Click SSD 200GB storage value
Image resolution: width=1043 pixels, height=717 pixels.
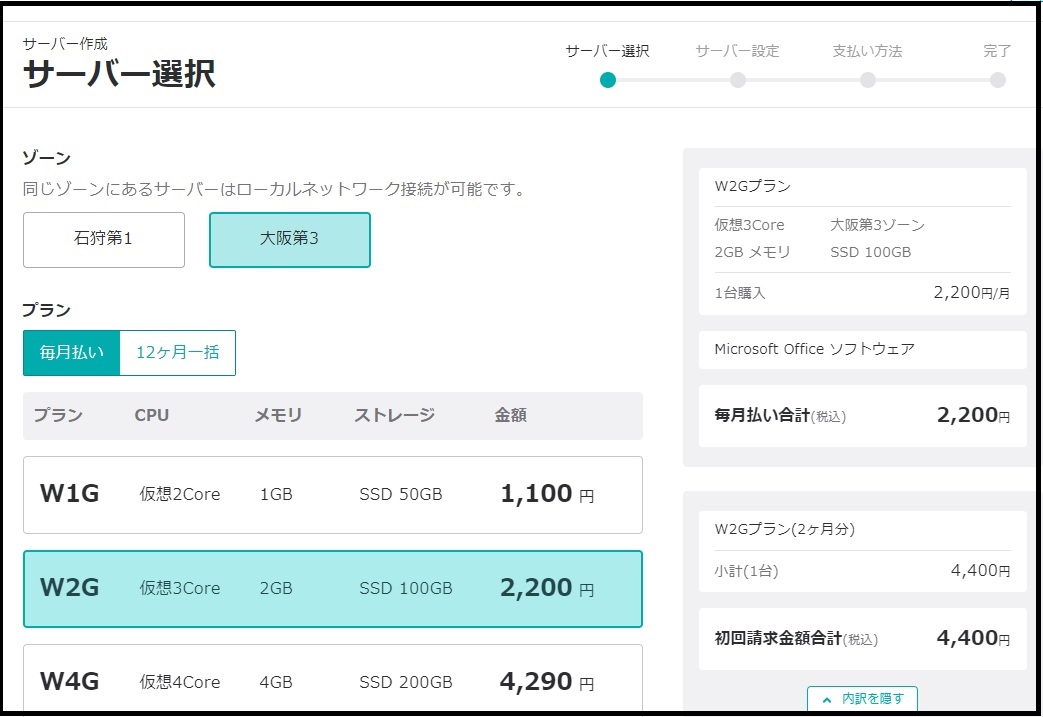406,682
